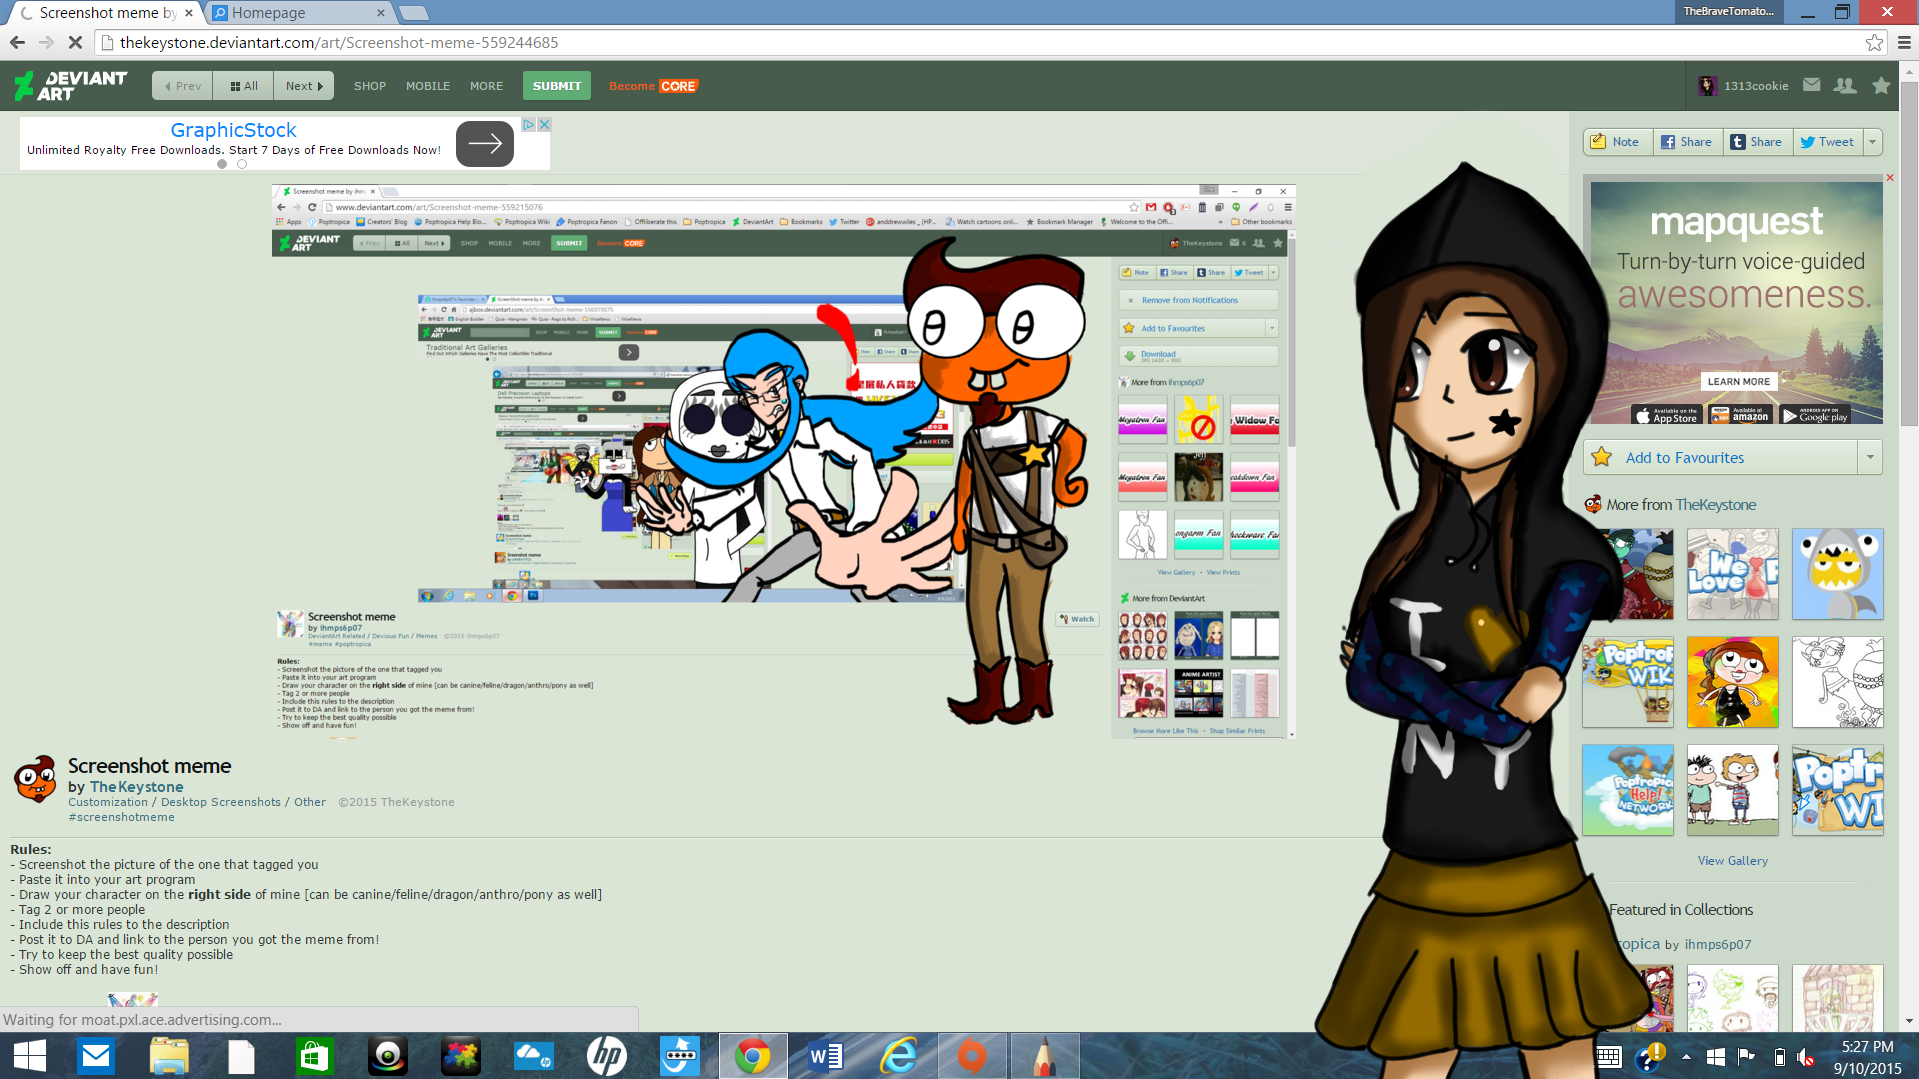The image size is (1919, 1079).
Task: Tweet this deviation
Action: click(1827, 142)
